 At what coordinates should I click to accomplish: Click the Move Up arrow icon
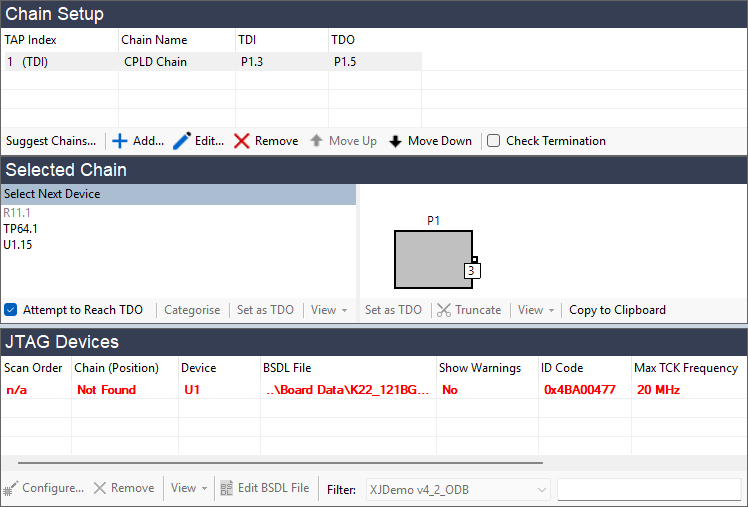[316, 141]
